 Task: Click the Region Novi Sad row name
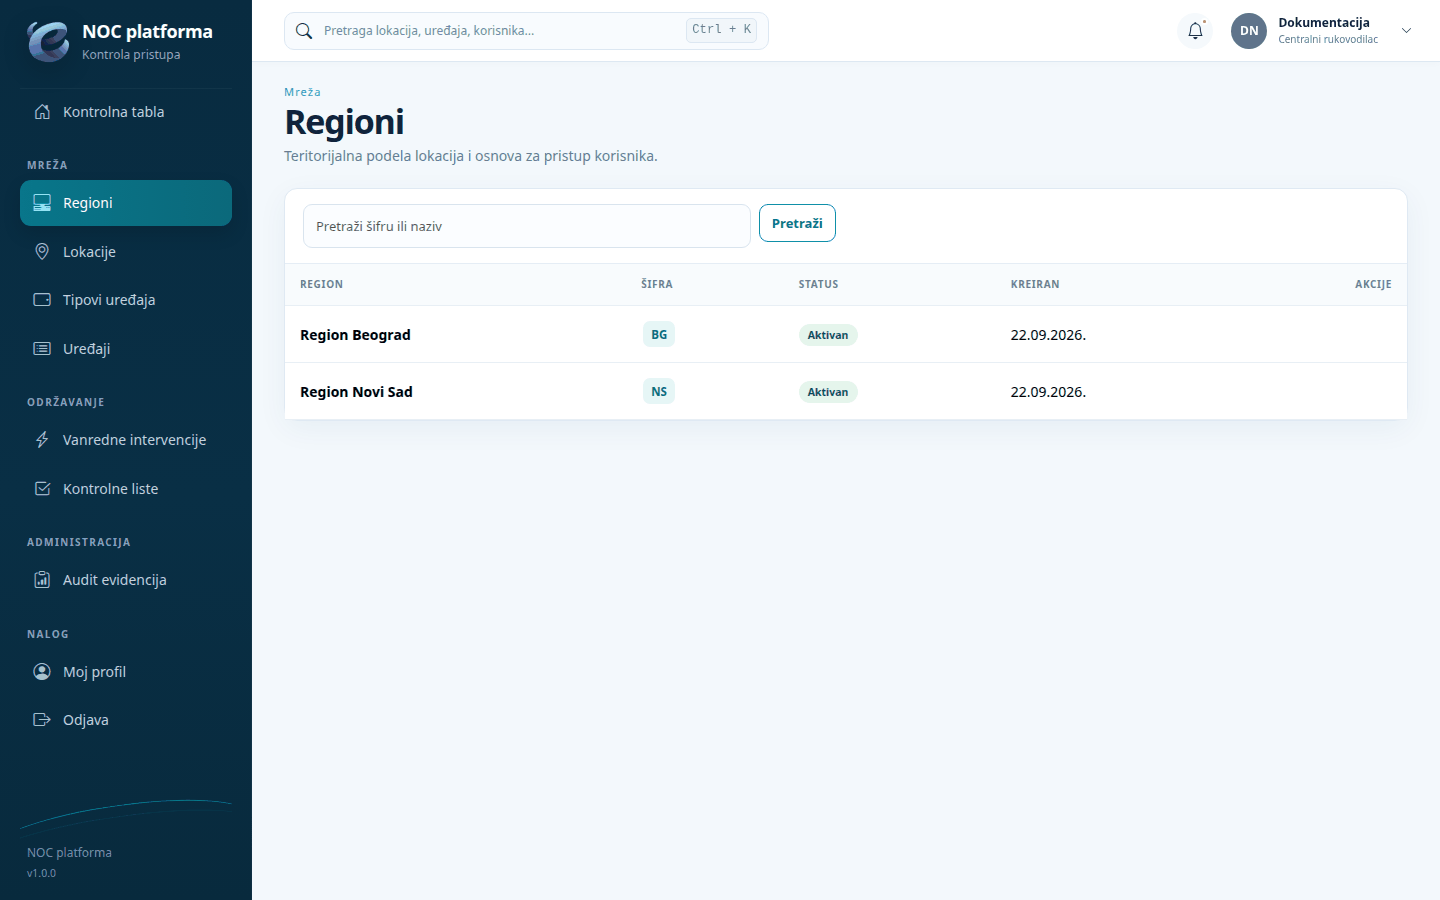(x=356, y=392)
